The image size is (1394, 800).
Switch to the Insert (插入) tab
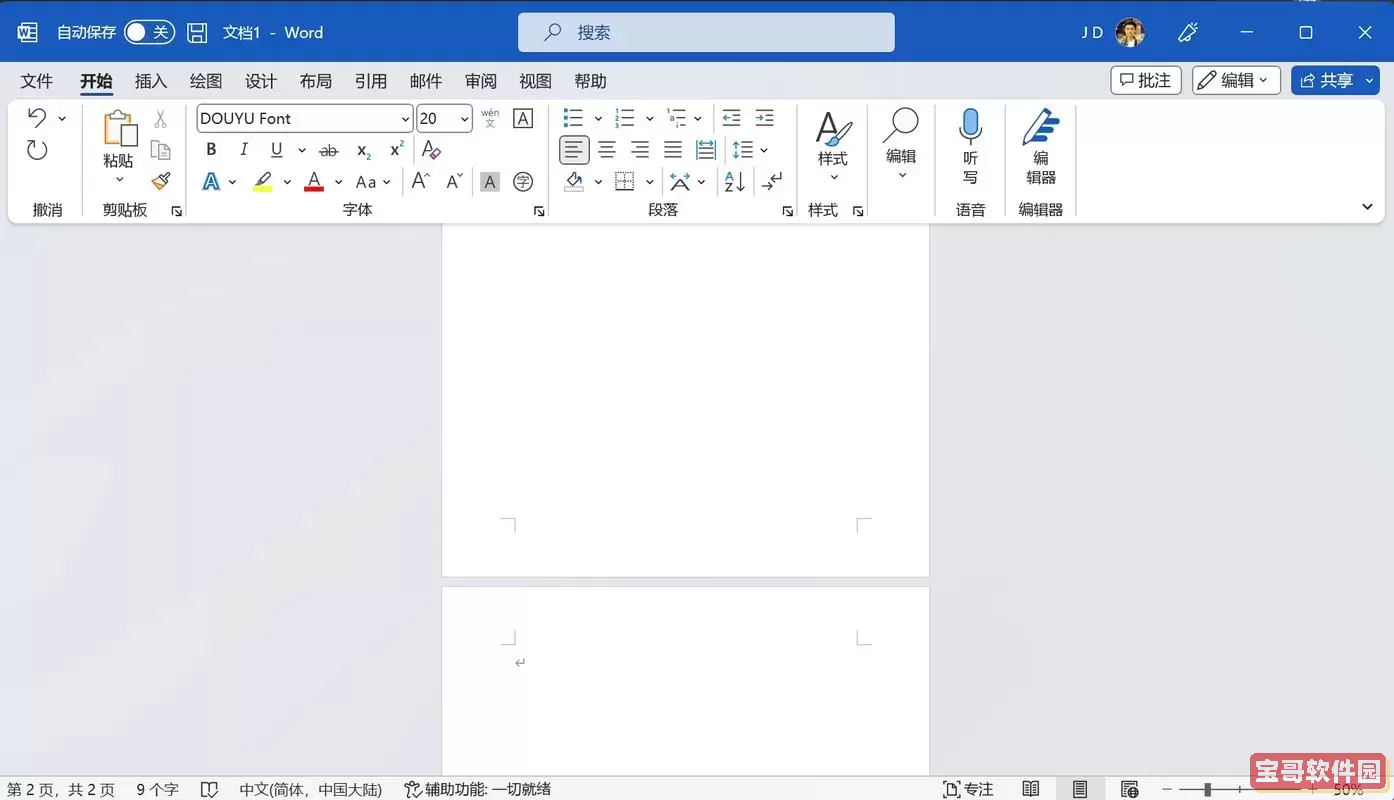[151, 81]
